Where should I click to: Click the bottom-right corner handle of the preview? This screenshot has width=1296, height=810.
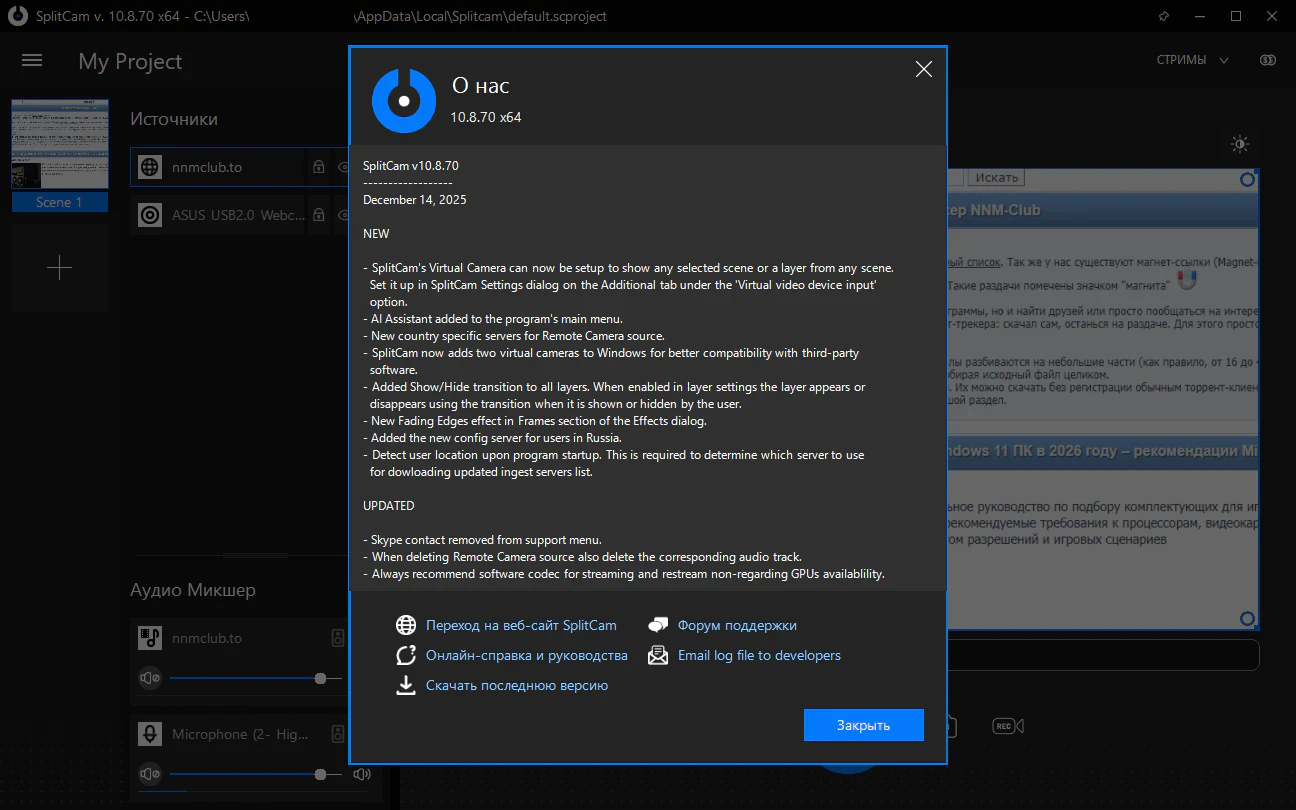[x=1248, y=620]
